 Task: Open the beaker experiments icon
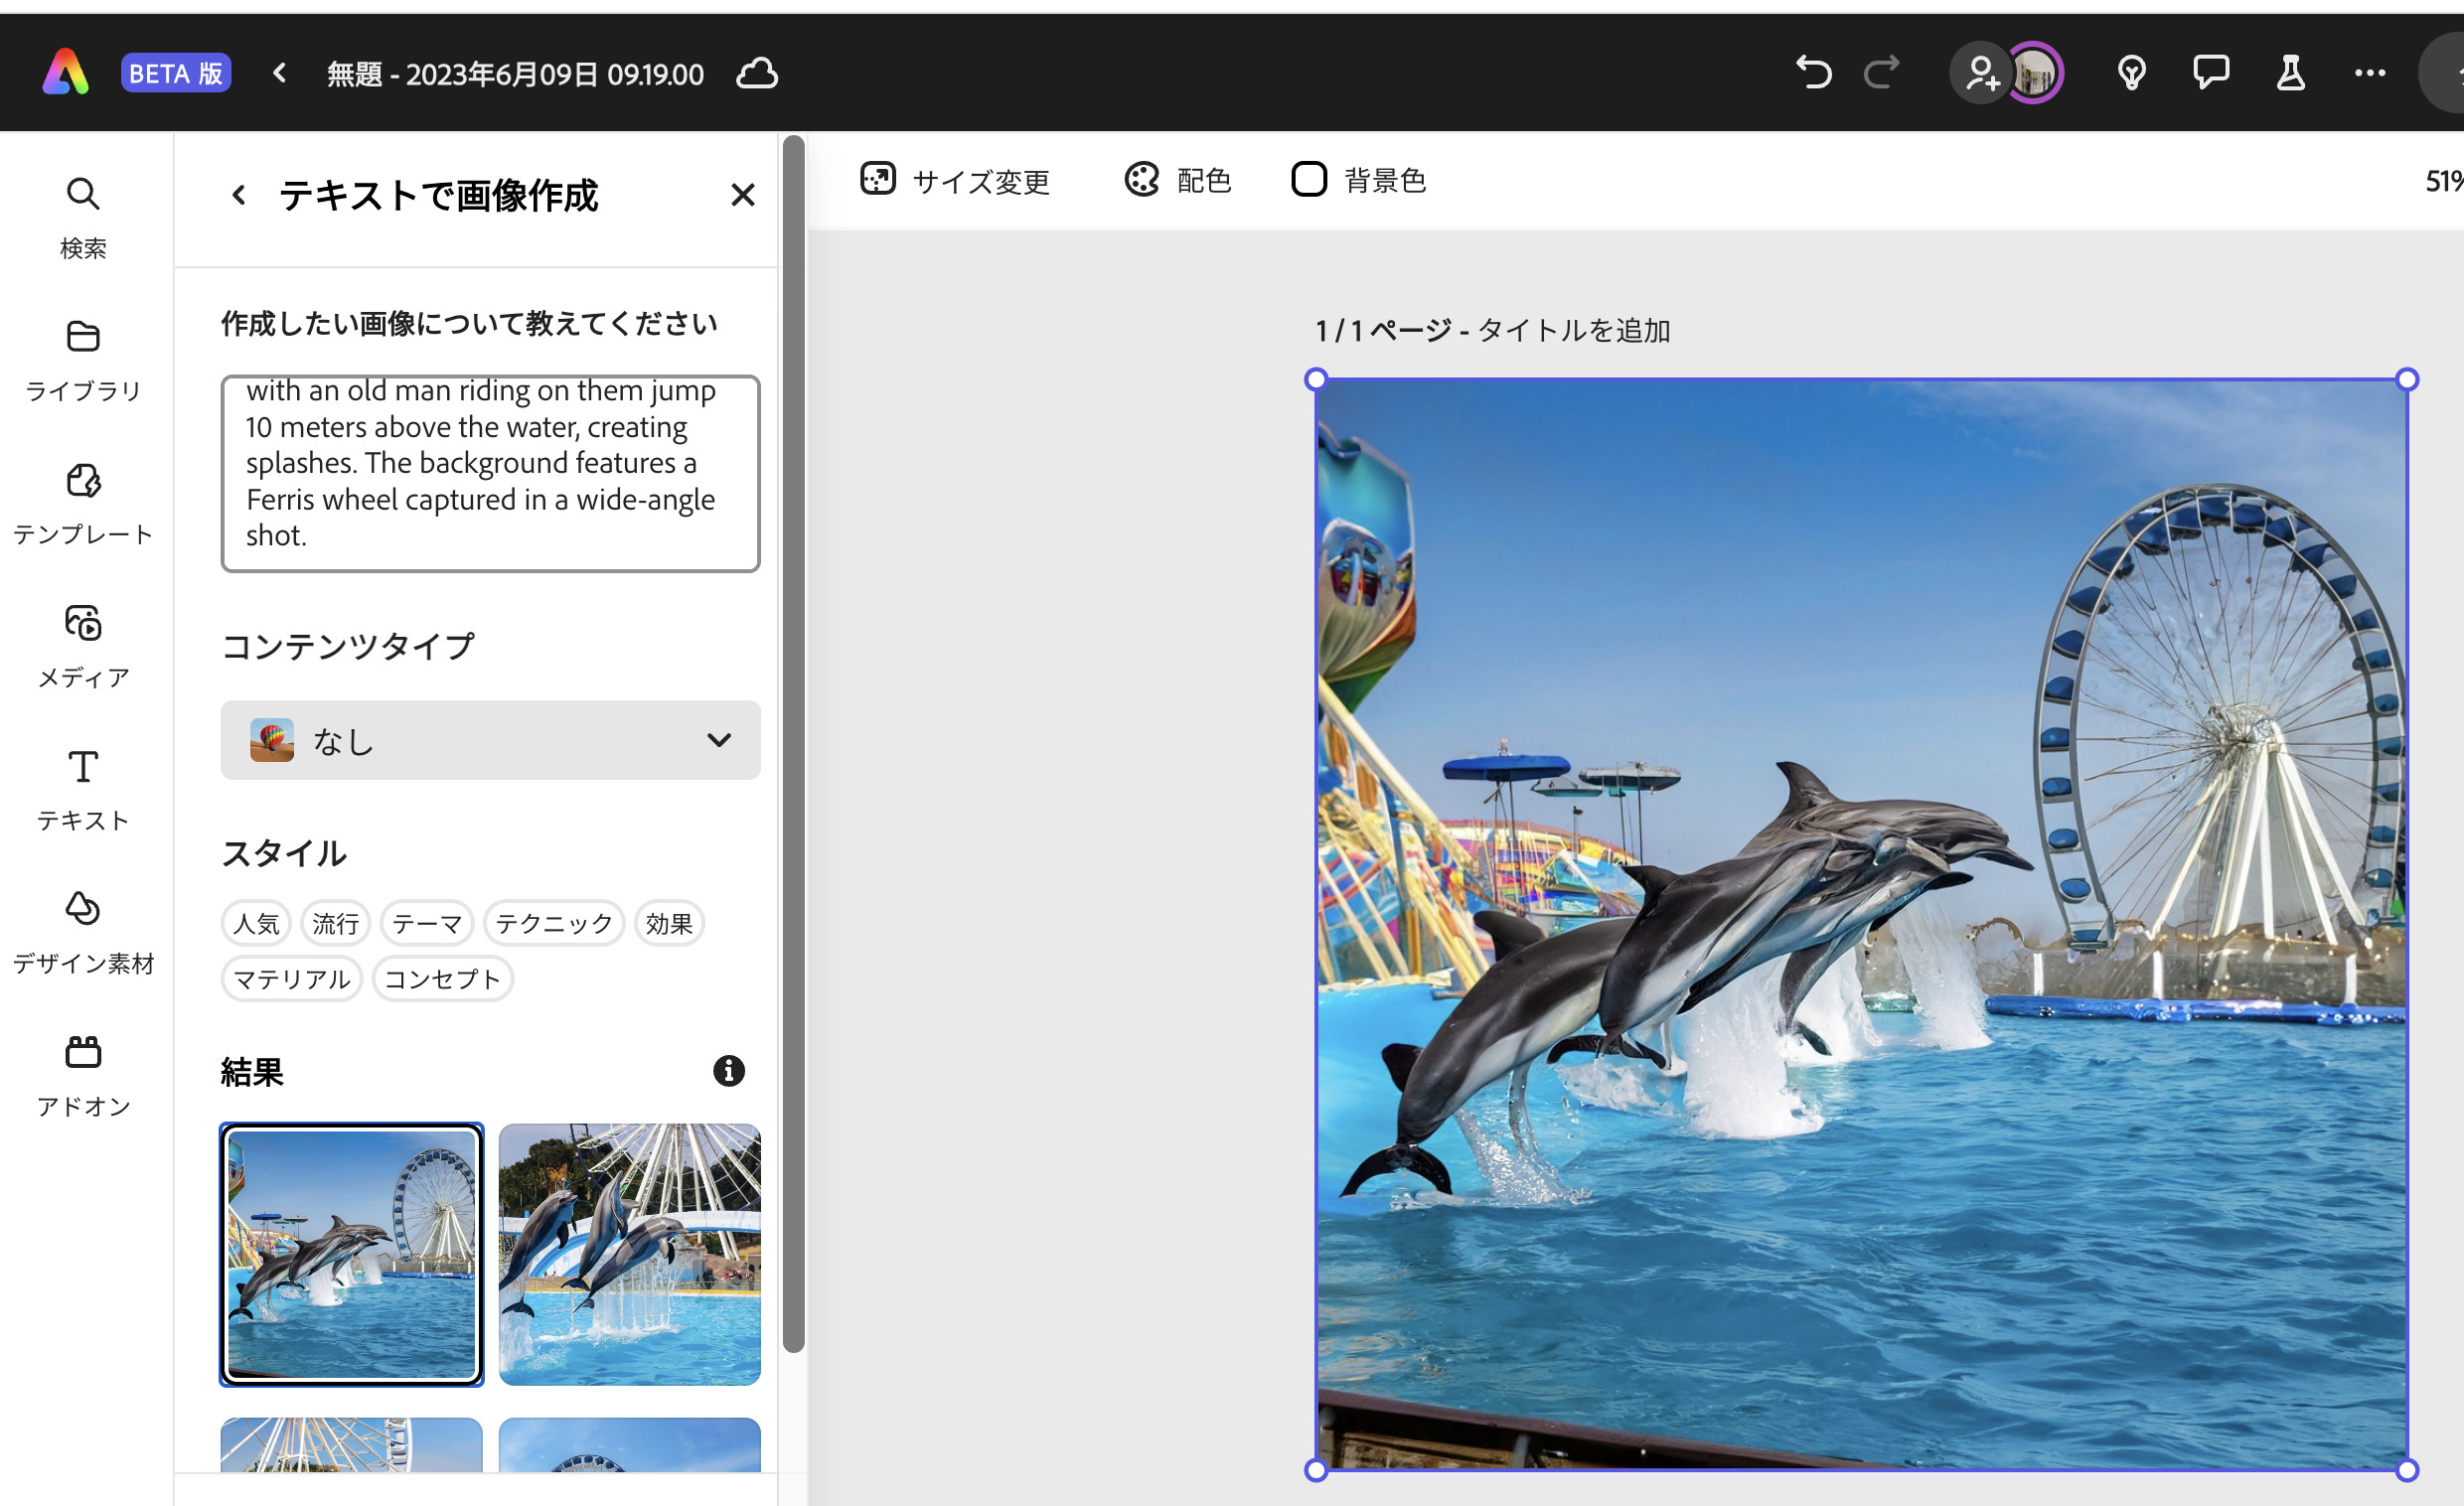2290,73
